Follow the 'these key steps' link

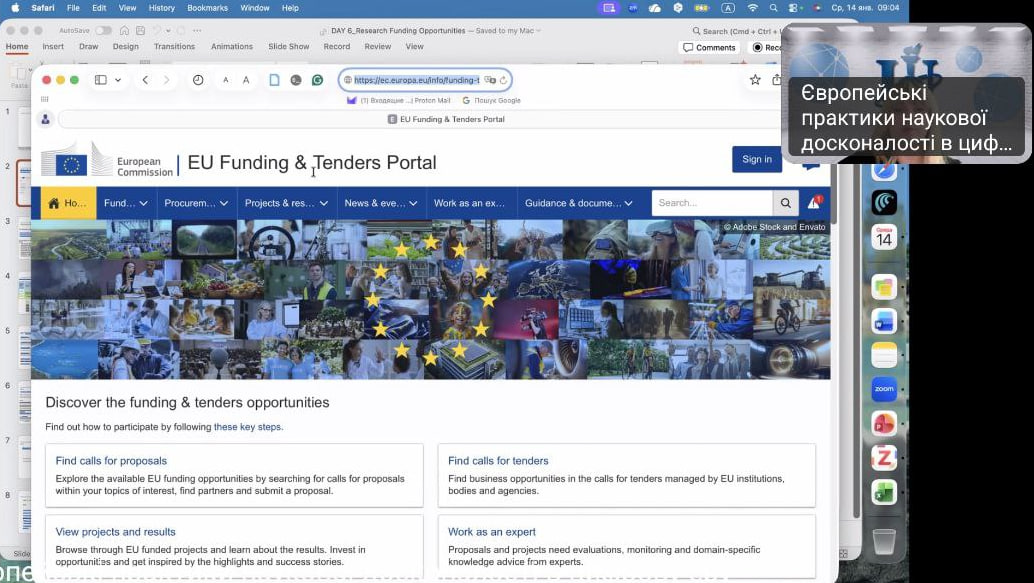(x=248, y=427)
